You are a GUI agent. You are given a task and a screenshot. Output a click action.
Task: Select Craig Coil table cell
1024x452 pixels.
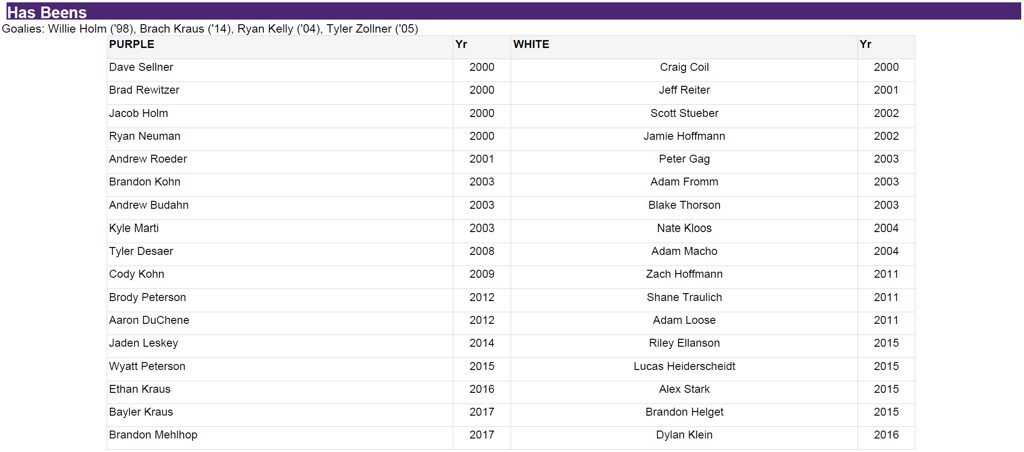tap(684, 68)
